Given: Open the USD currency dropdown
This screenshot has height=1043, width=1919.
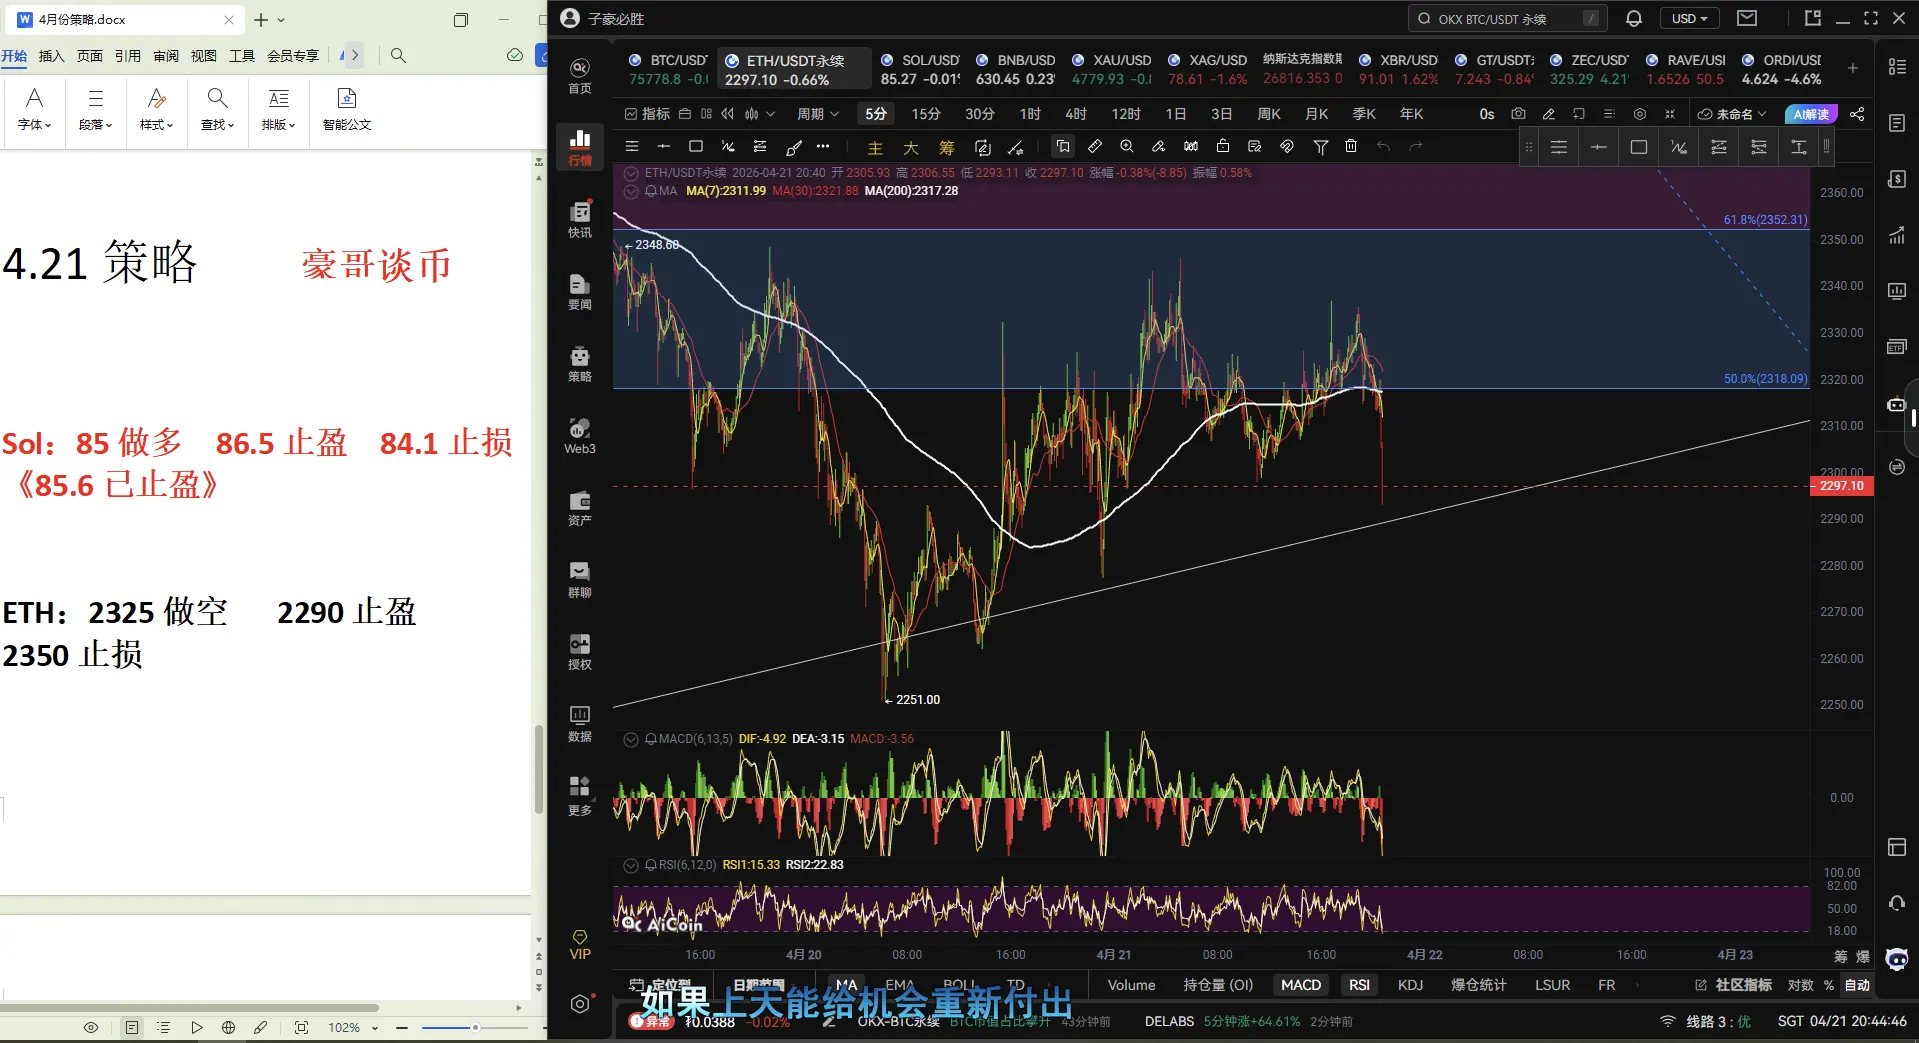Looking at the screenshot, I should (x=1689, y=18).
